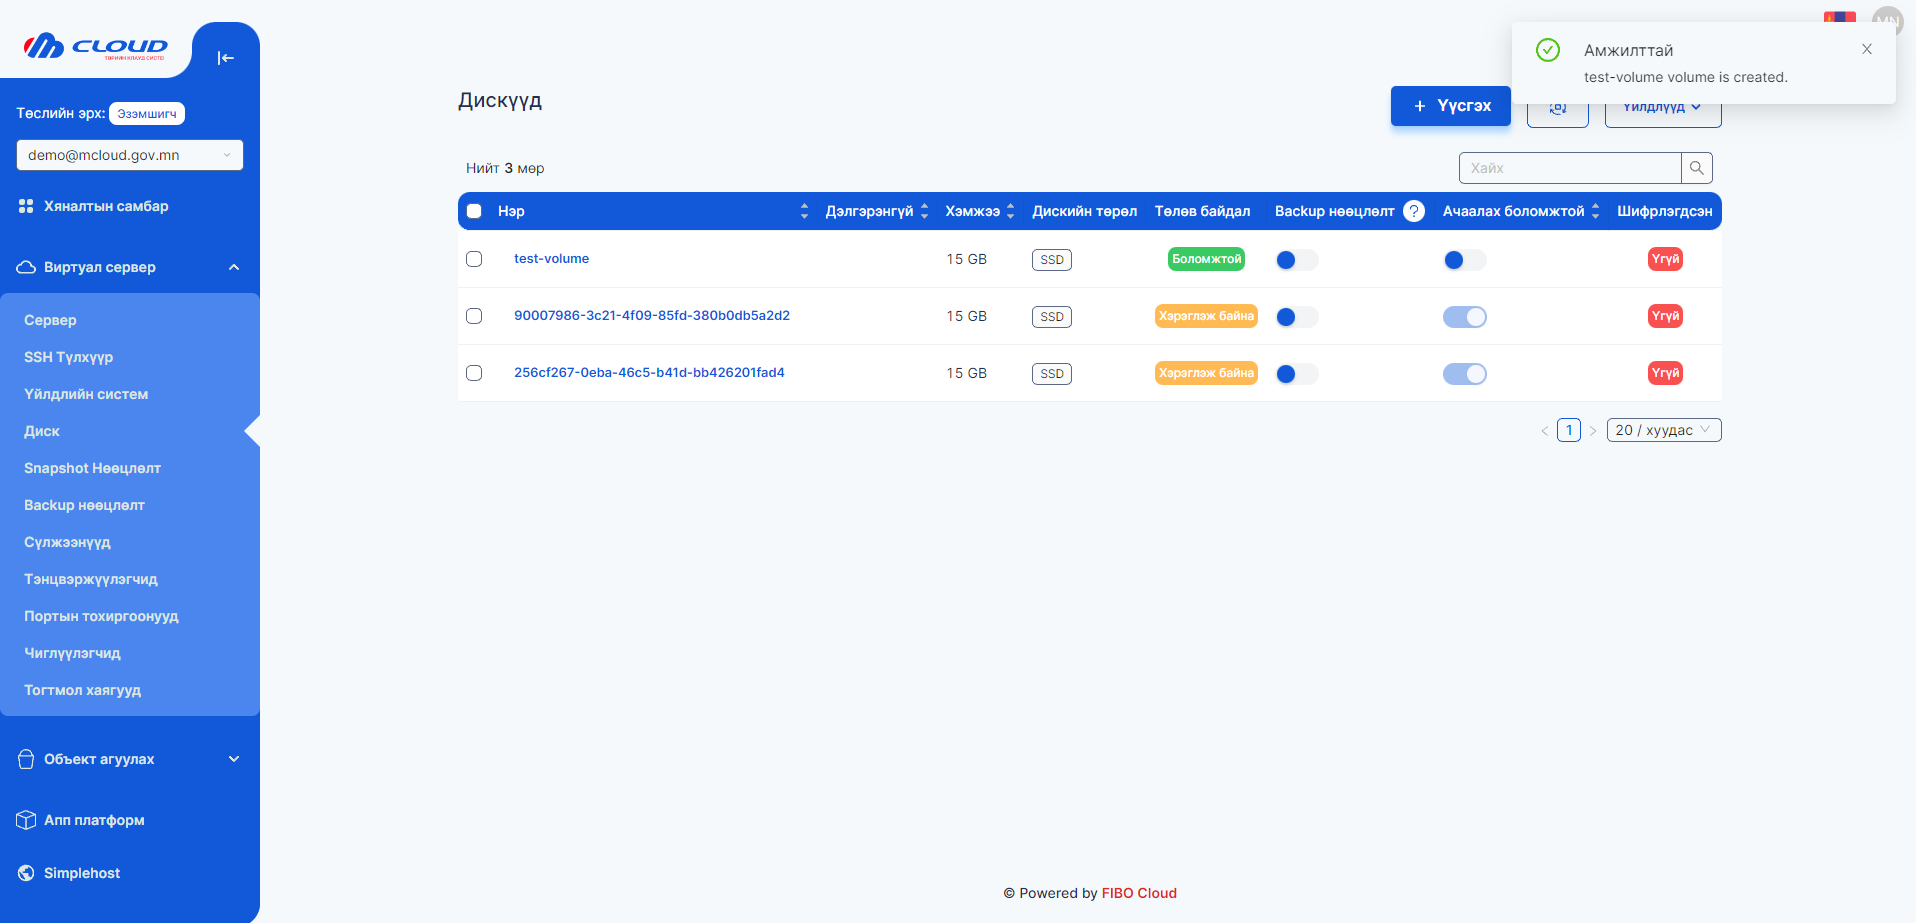
Task: Open the demo@mcloud.gov.mn project dropdown
Action: point(130,155)
